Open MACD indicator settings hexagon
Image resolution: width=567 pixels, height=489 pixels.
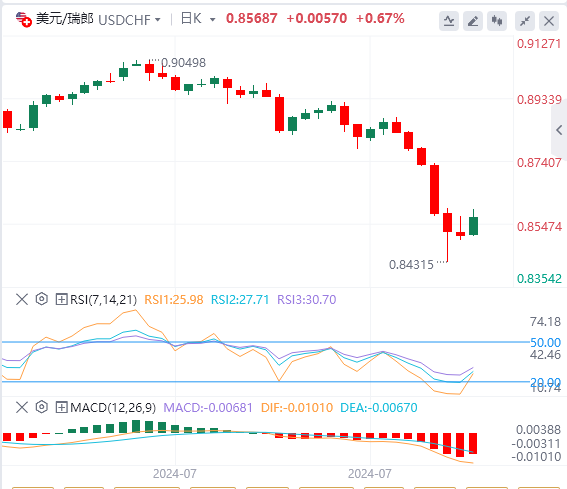coord(42,407)
